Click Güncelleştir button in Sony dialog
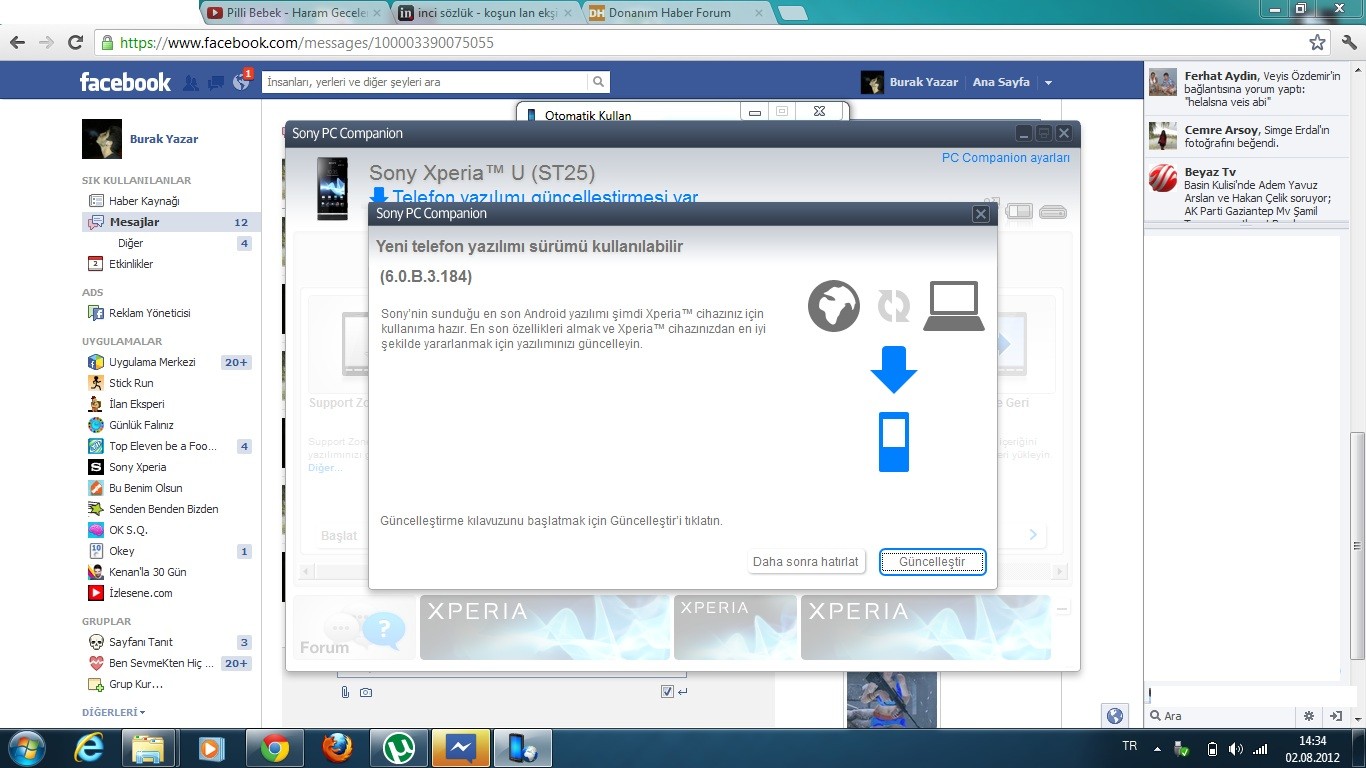1366x768 pixels. 932,562
